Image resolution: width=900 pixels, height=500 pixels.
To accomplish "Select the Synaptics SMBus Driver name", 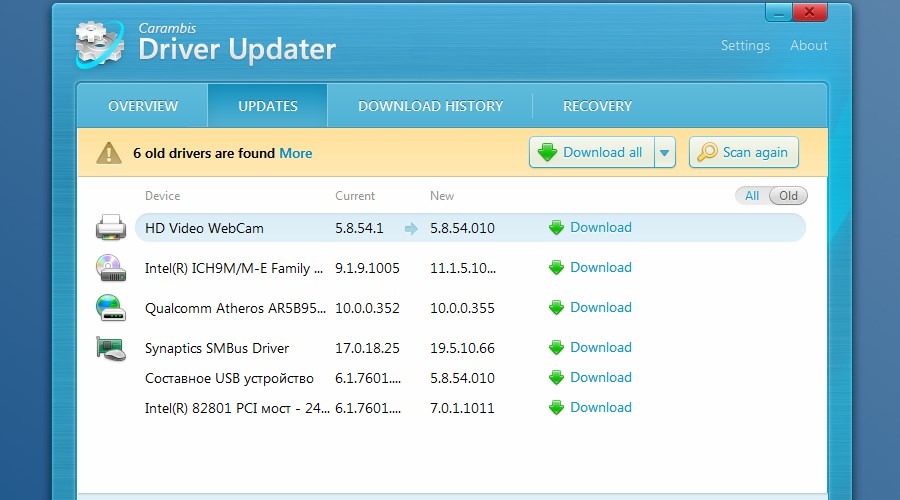I will (217, 348).
